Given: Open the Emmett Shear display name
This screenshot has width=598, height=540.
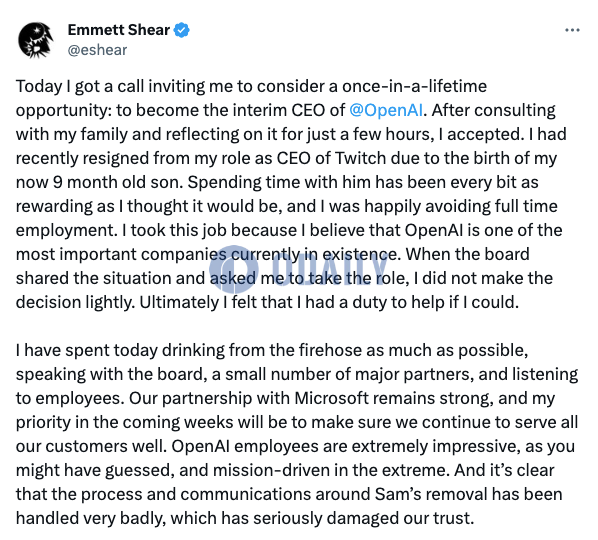Looking at the screenshot, I should tap(119, 30).
